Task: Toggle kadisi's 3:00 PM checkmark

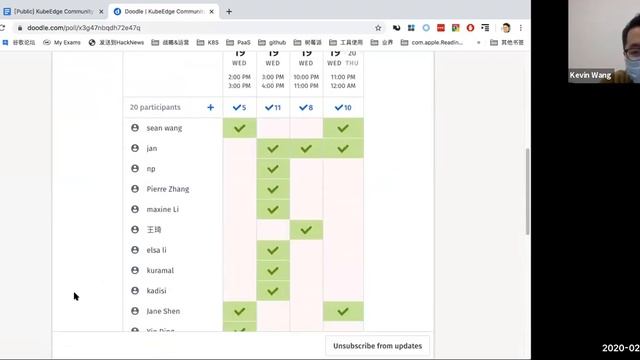Action: (273, 291)
